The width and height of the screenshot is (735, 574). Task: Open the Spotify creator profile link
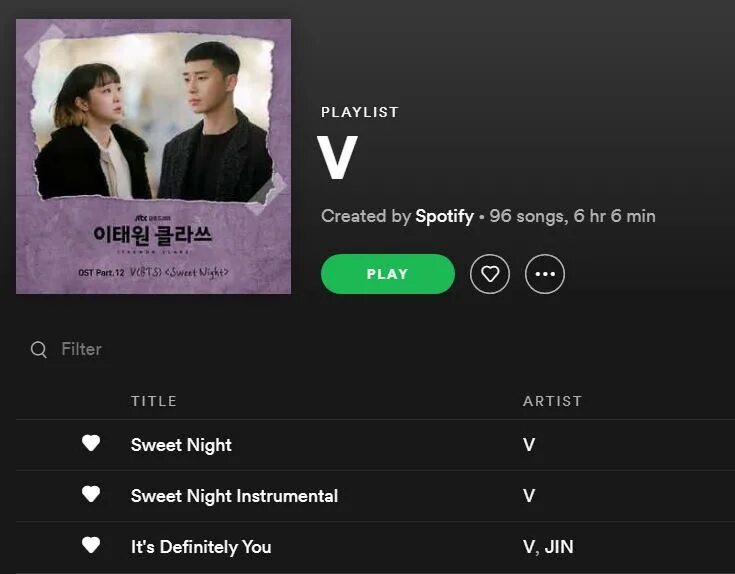pos(444,216)
